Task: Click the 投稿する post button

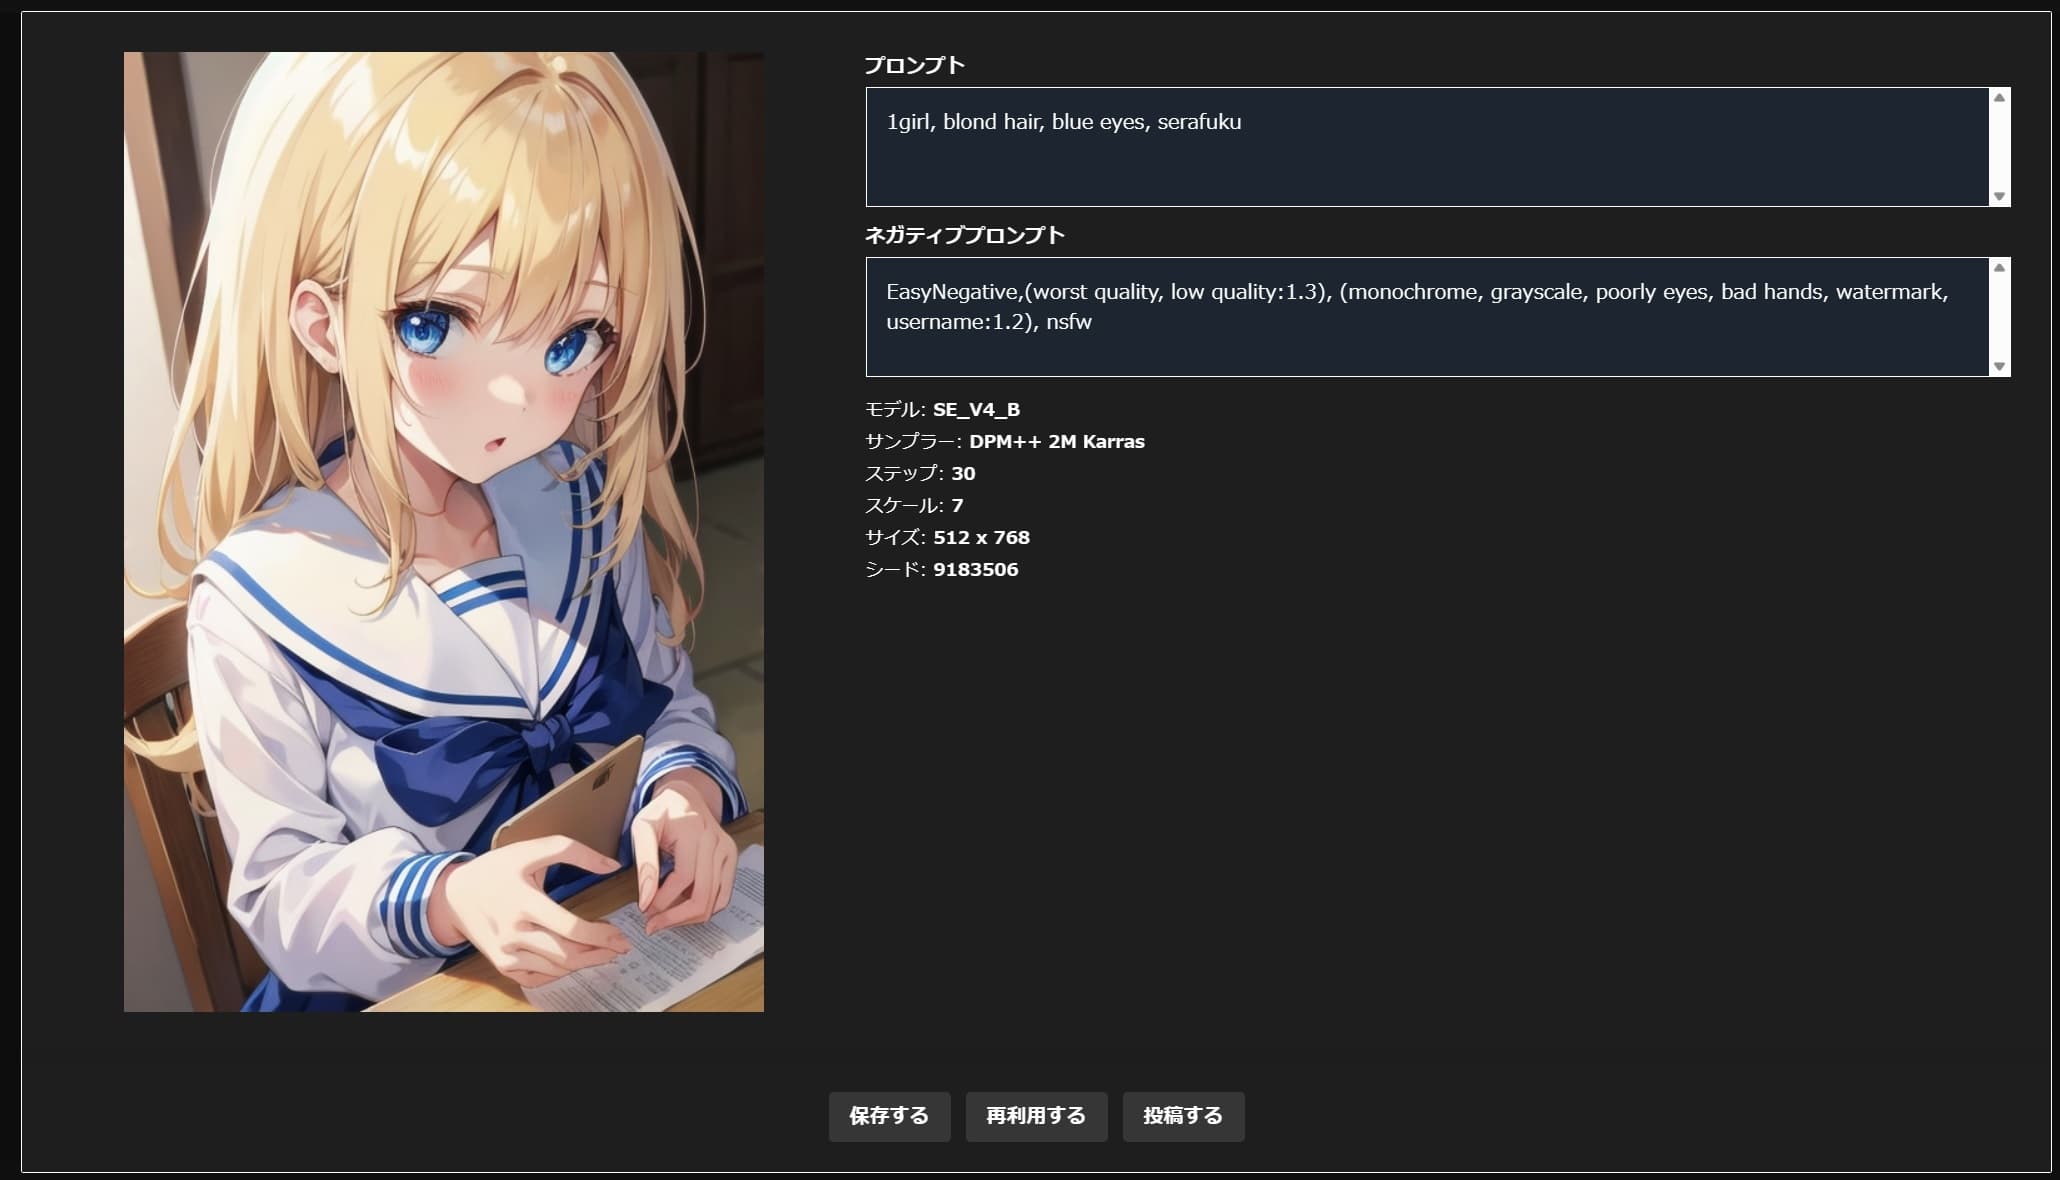Action: (x=1183, y=1116)
